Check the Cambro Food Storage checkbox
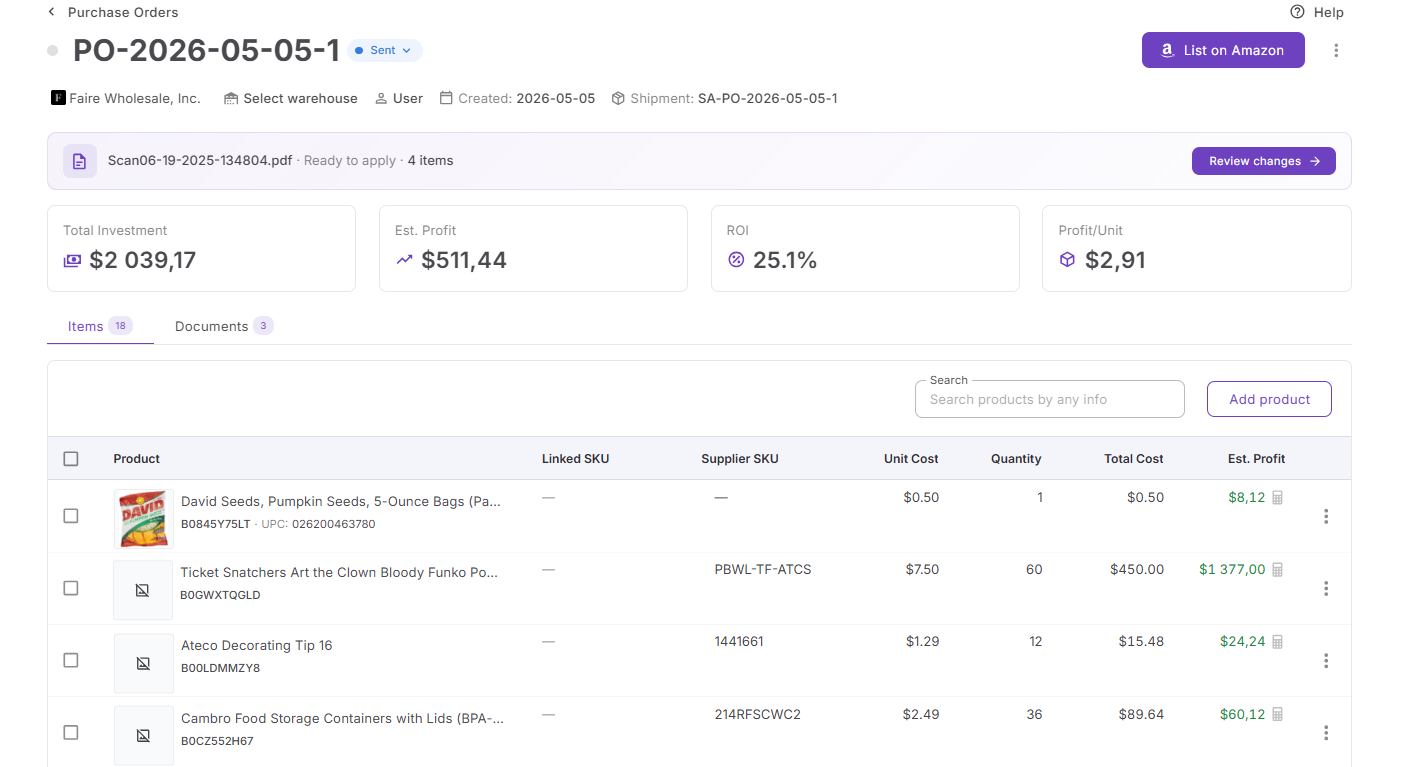This screenshot has width=1418, height=767. pyautogui.click(x=71, y=733)
